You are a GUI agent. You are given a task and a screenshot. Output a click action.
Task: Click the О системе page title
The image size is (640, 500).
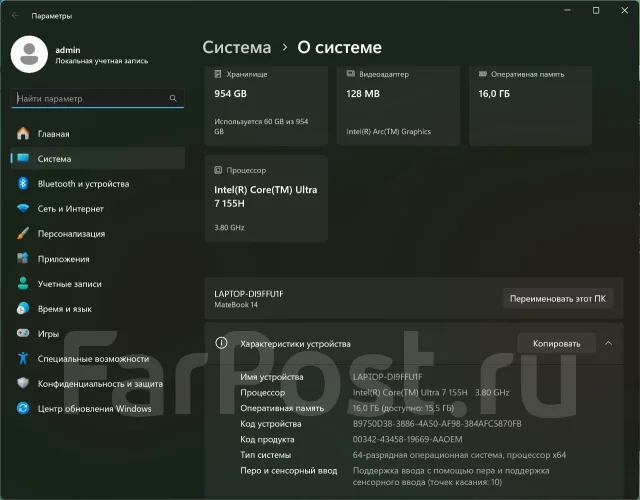339,47
